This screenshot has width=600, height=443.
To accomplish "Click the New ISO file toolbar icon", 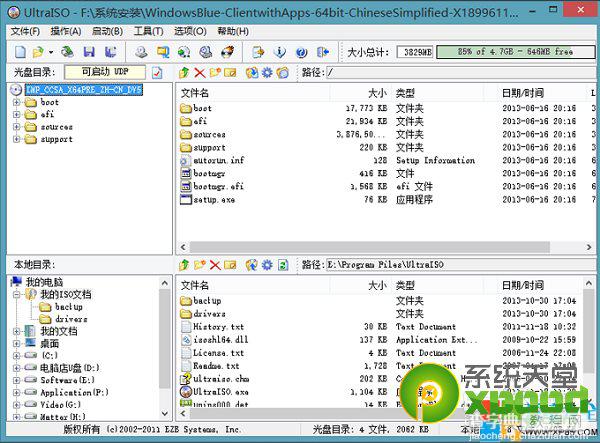I will [x=20, y=52].
